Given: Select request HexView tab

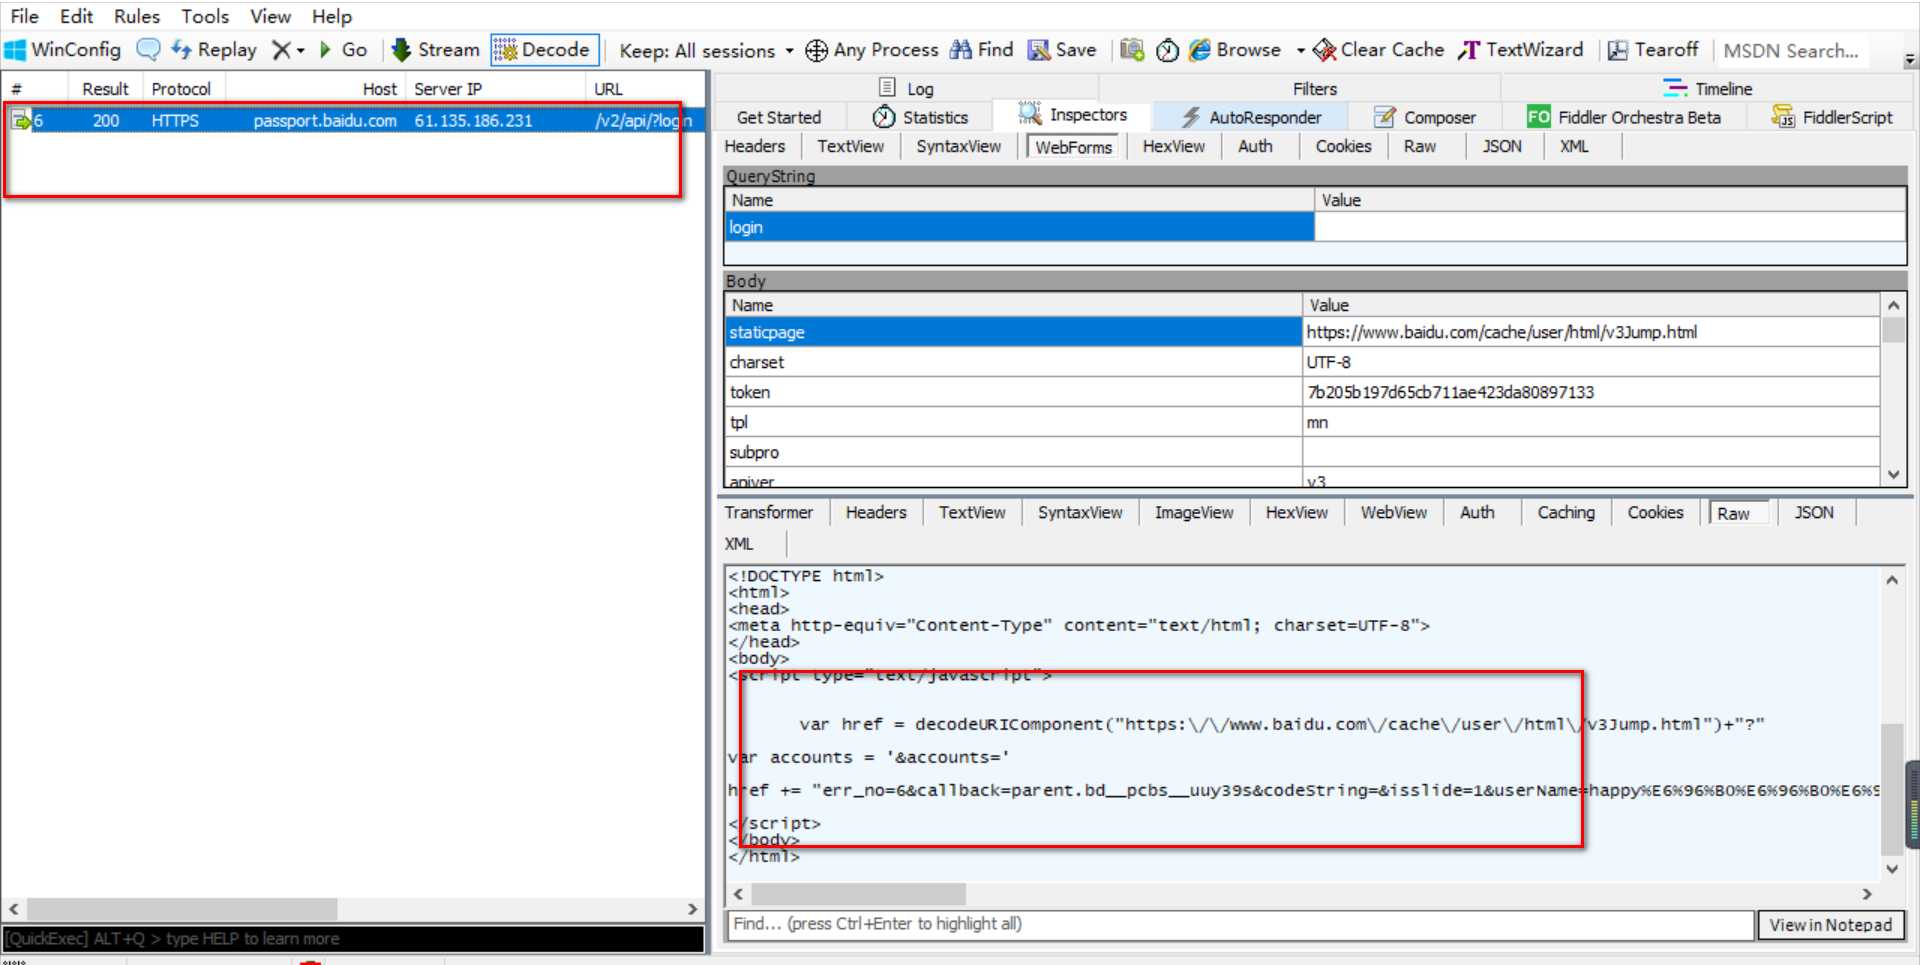Looking at the screenshot, I should (1173, 146).
